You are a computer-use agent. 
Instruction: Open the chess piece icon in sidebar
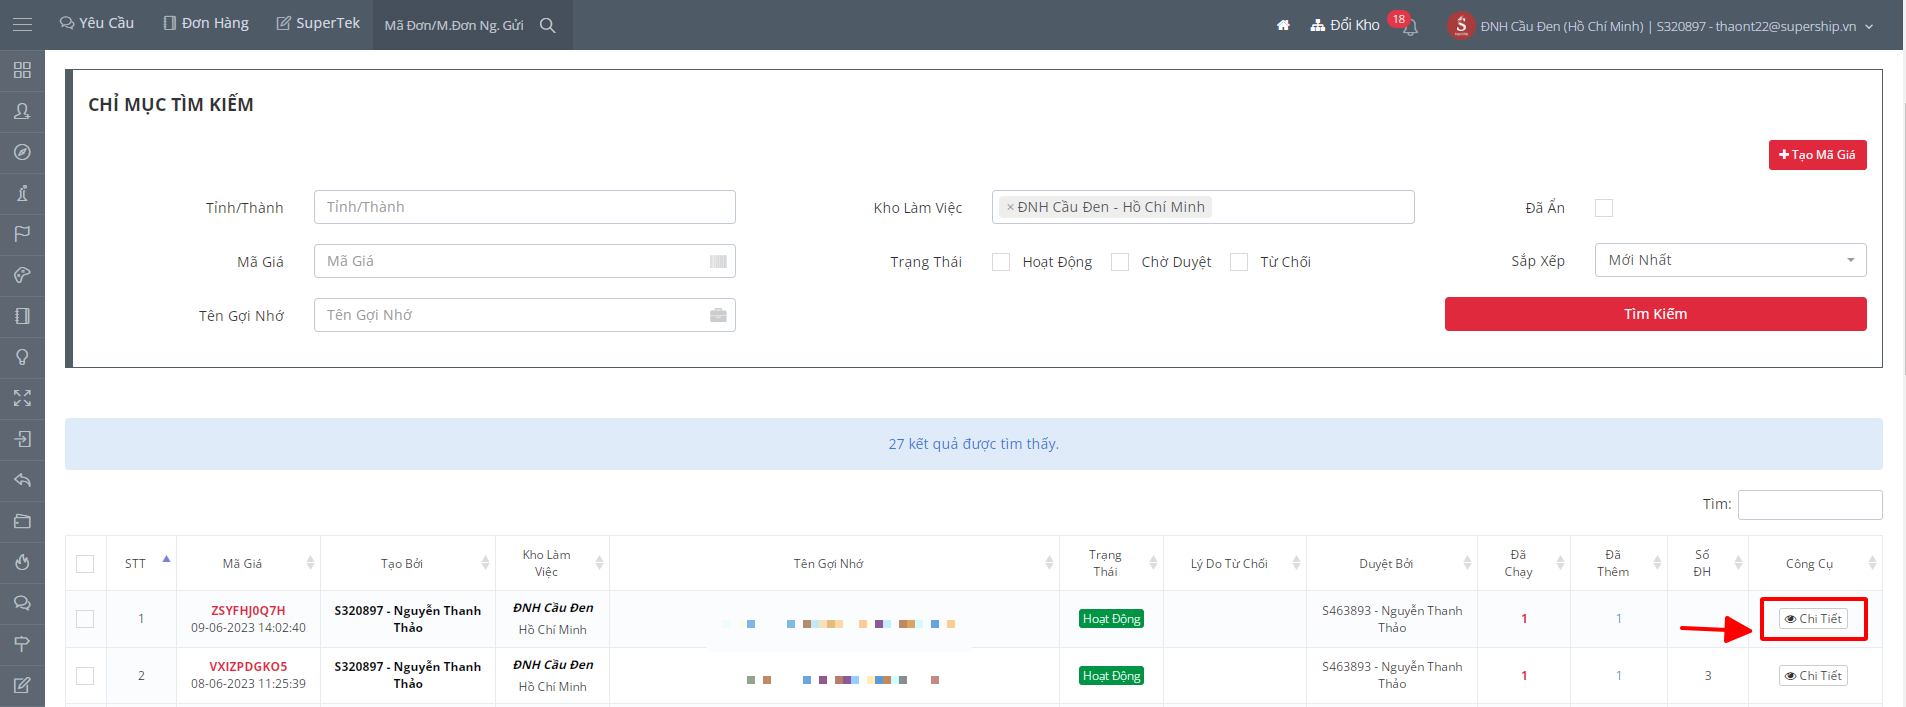[x=22, y=193]
